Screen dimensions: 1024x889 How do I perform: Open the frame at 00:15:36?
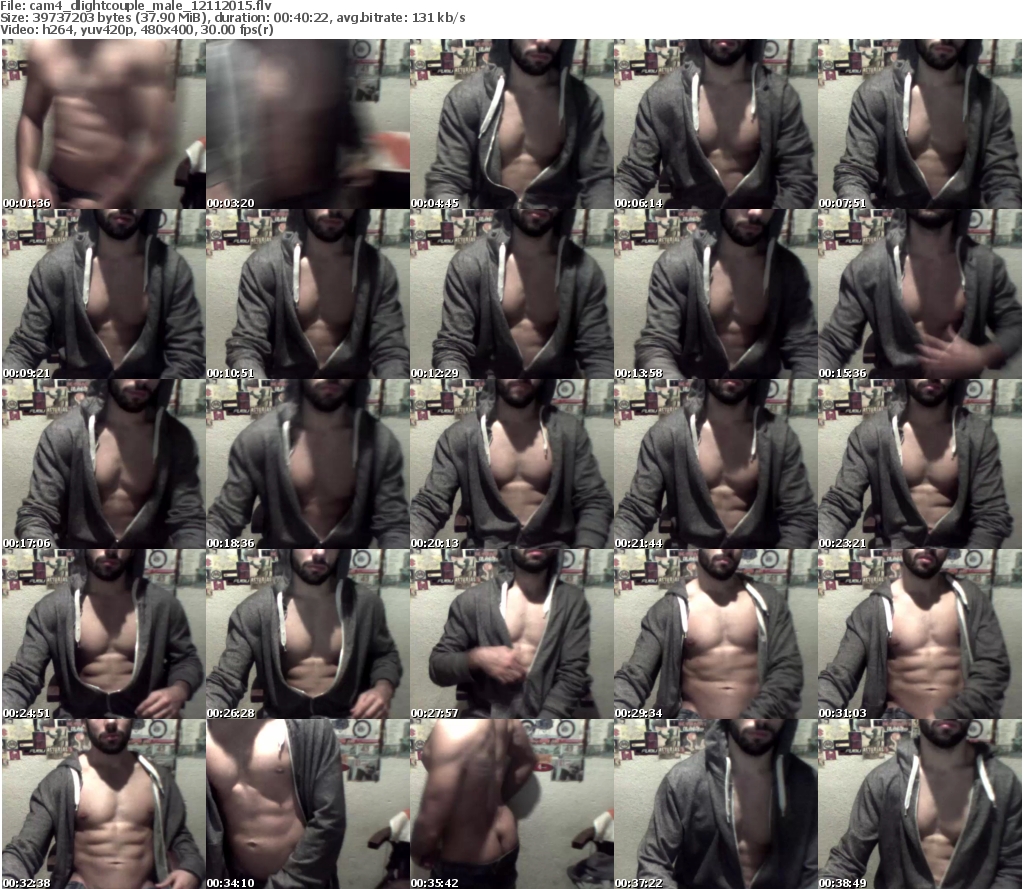[x=919, y=293]
